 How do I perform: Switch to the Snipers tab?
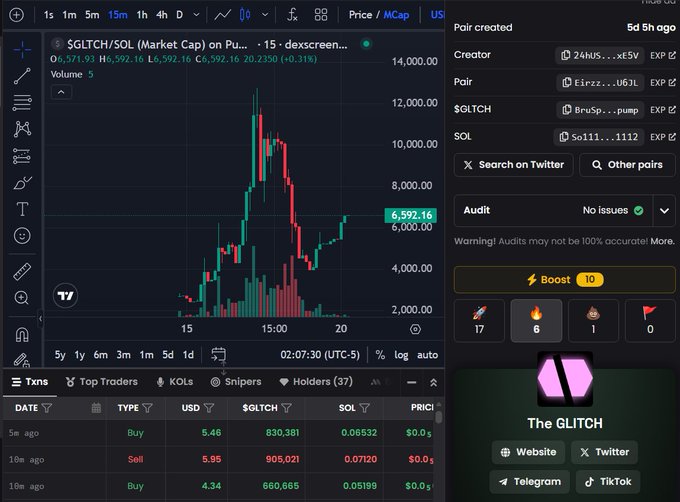pos(236,382)
